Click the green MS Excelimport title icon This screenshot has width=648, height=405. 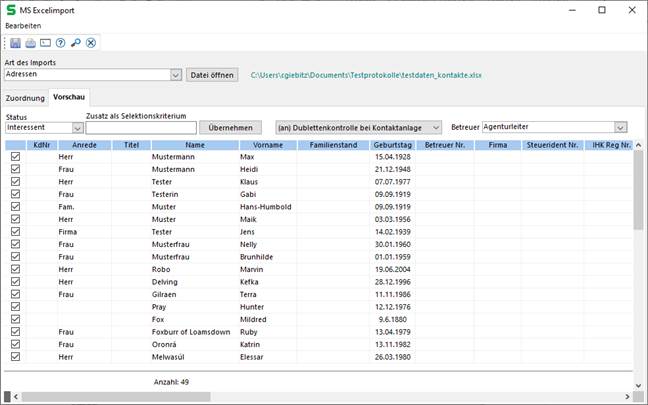pyautogui.click(x=11, y=10)
